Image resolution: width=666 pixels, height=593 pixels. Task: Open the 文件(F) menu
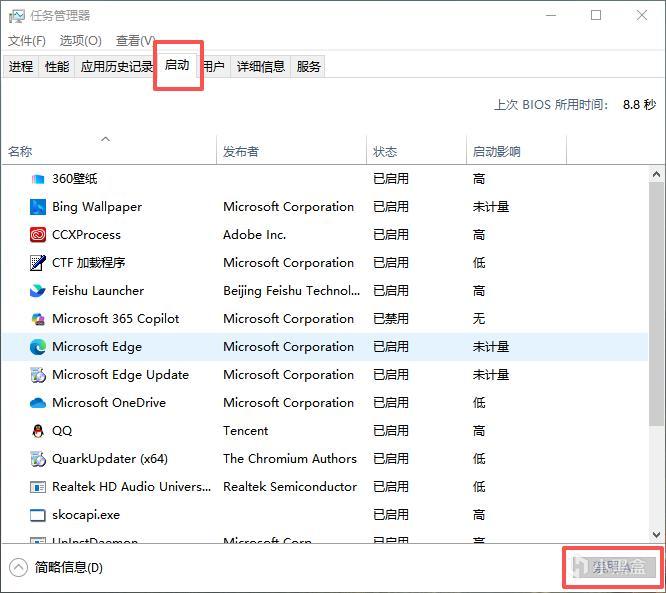coord(27,41)
